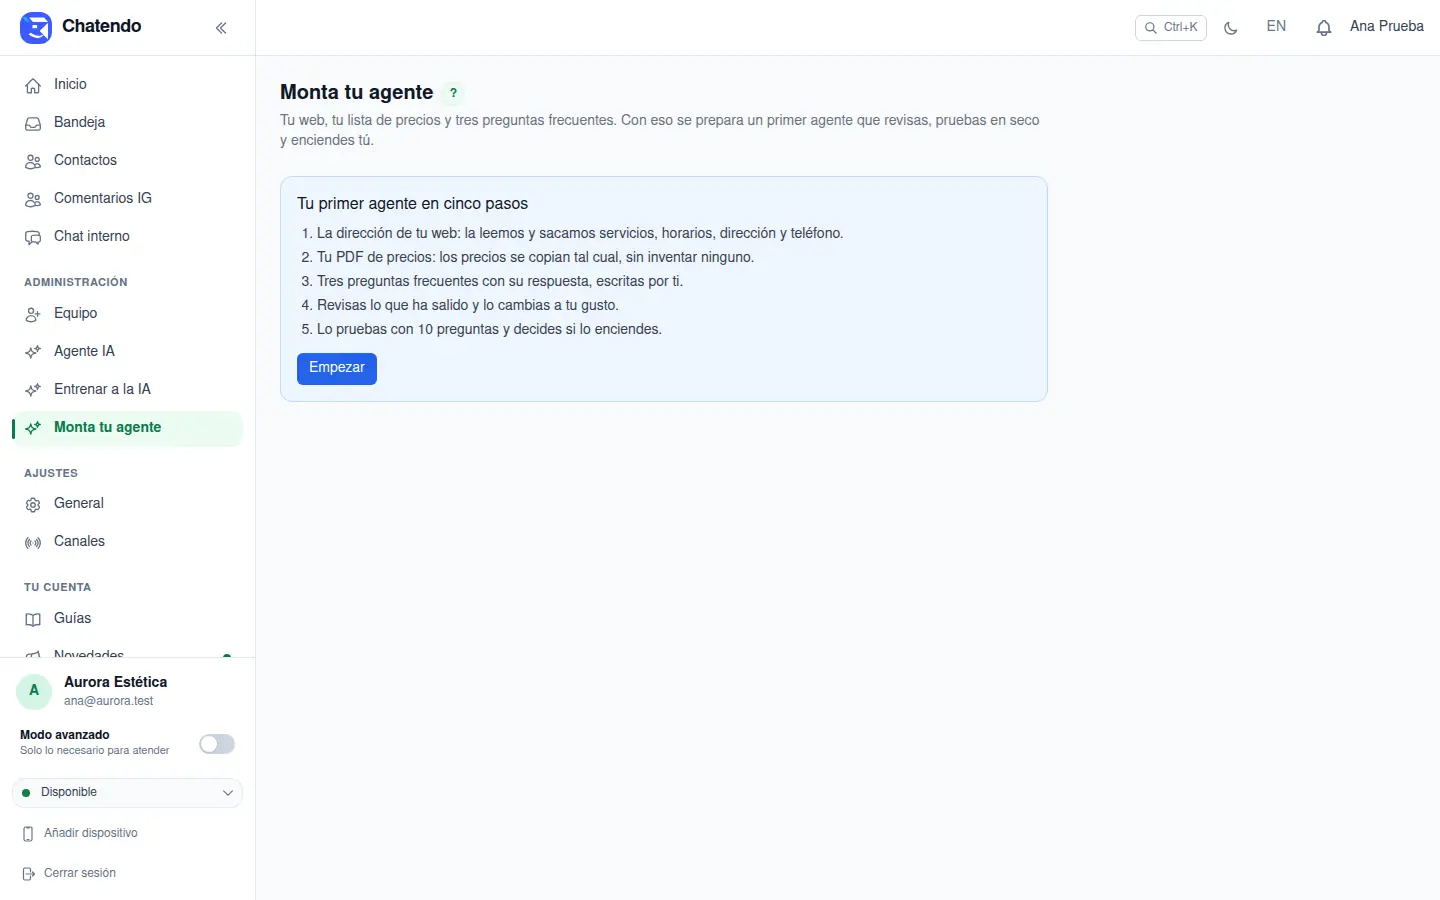The width and height of the screenshot is (1440, 900).
Task: Click the Chatendo logo icon
Action: click(x=36, y=27)
